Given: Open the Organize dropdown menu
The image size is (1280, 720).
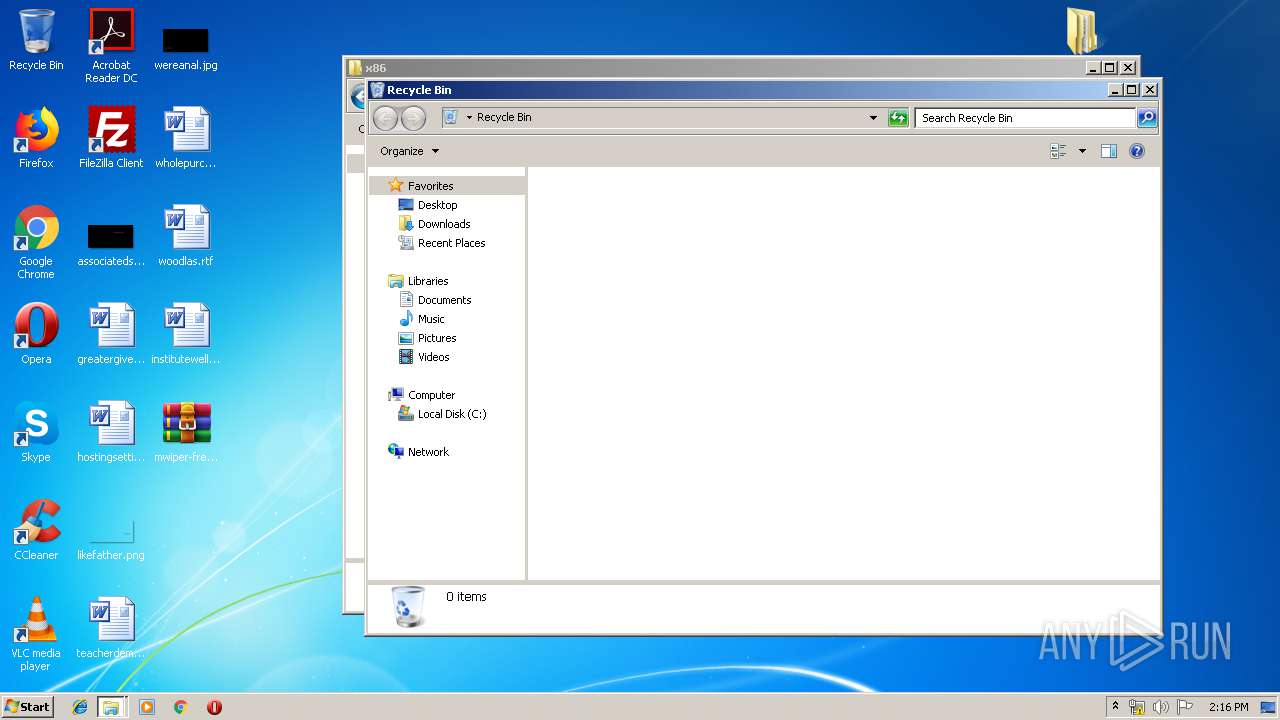Looking at the screenshot, I should (x=409, y=151).
